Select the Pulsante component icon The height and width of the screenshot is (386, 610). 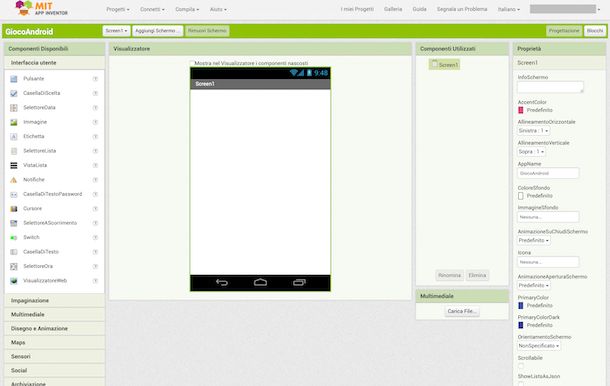coord(14,79)
